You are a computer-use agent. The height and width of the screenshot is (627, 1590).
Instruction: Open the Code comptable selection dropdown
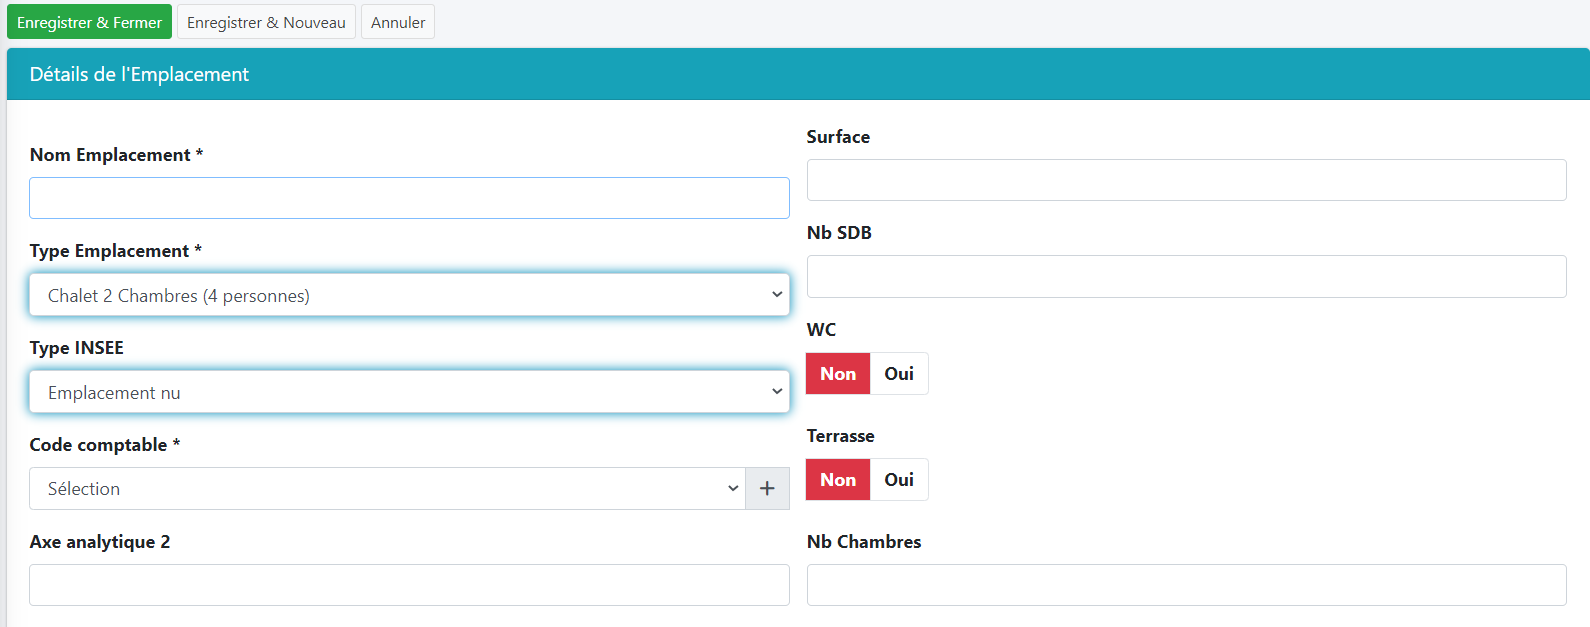pyautogui.click(x=387, y=488)
